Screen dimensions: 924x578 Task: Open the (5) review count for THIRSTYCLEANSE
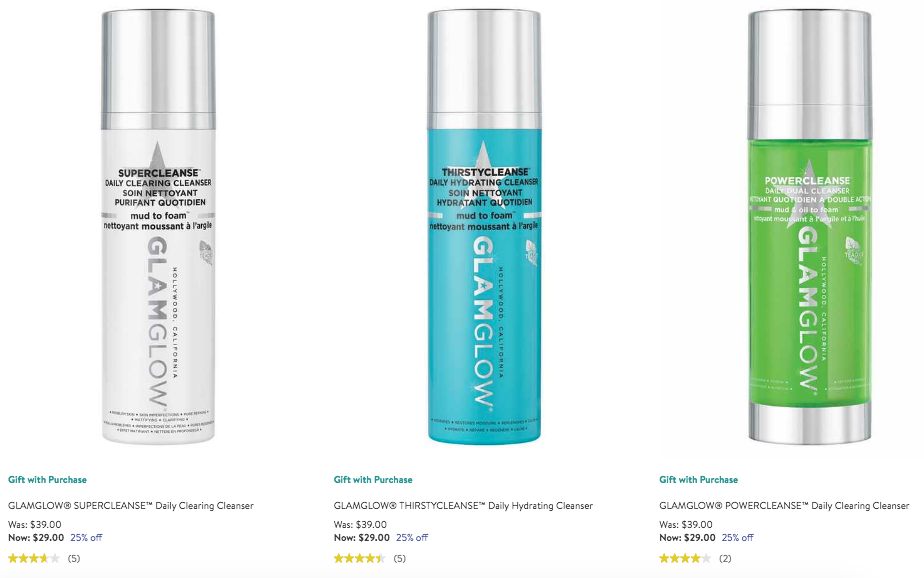click(x=400, y=559)
